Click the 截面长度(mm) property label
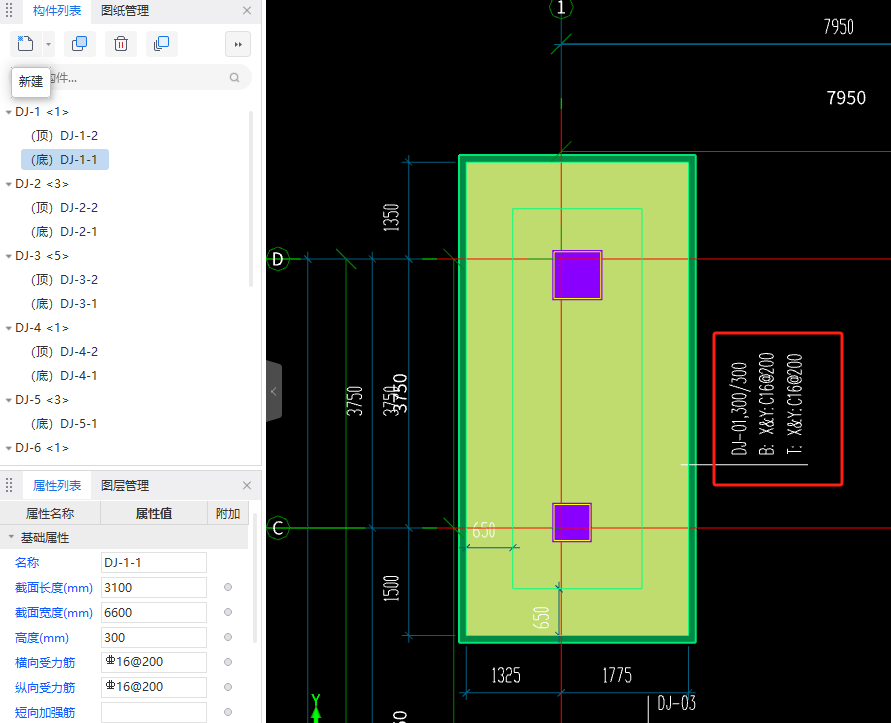 coord(53,588)
